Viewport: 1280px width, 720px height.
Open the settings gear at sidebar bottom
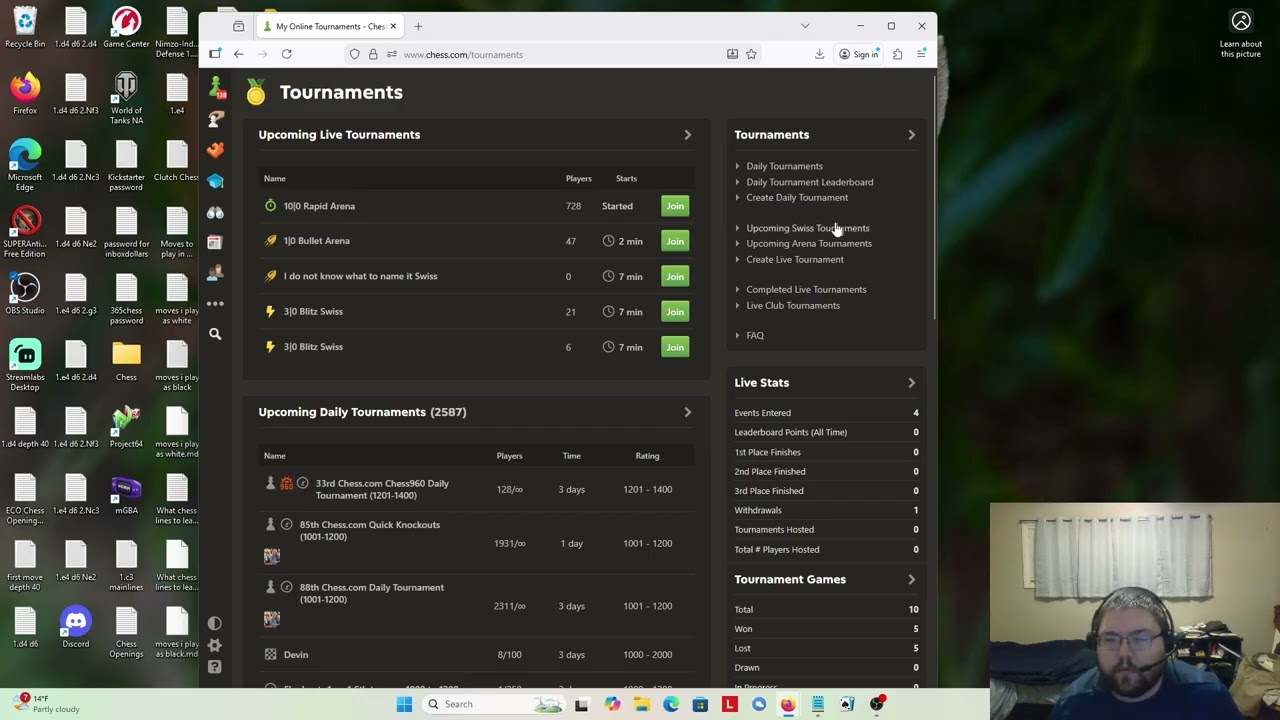click(215, 645)
